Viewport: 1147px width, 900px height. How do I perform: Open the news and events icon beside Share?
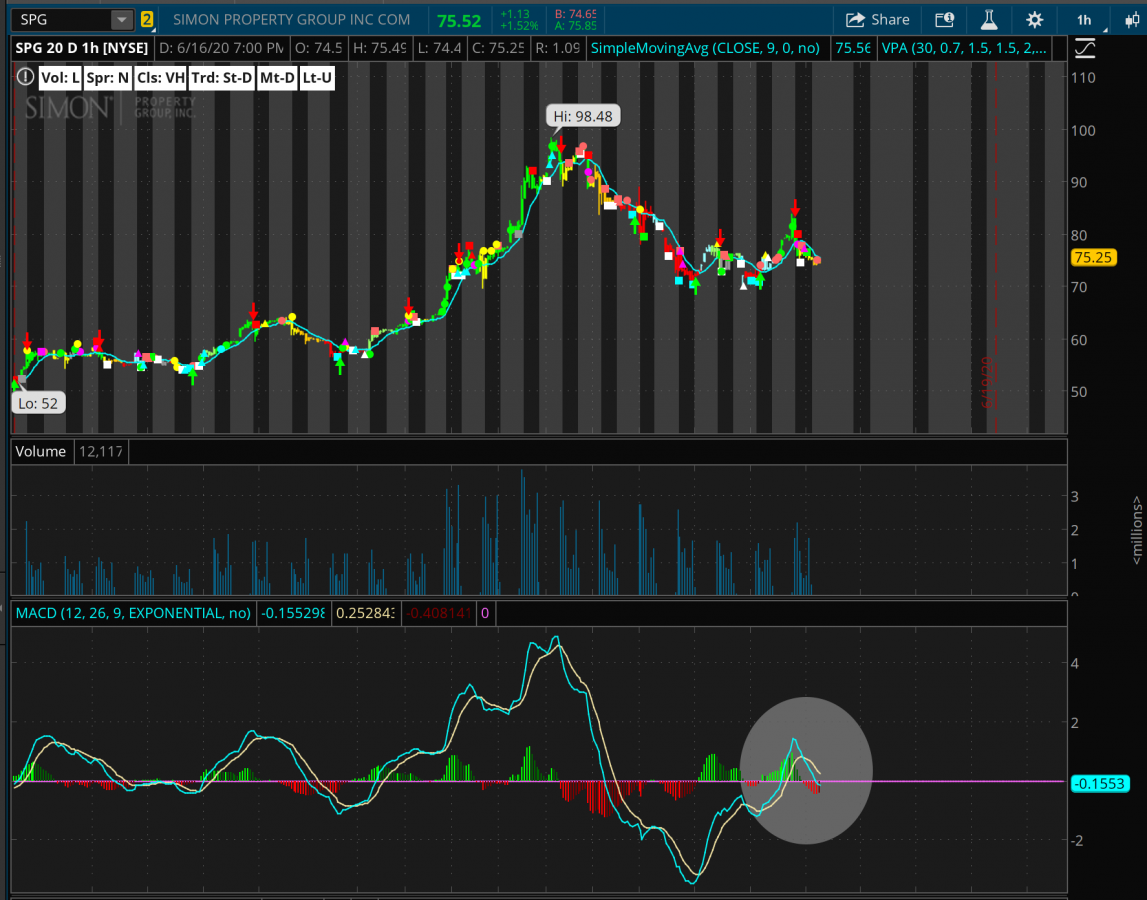point(944,20)
